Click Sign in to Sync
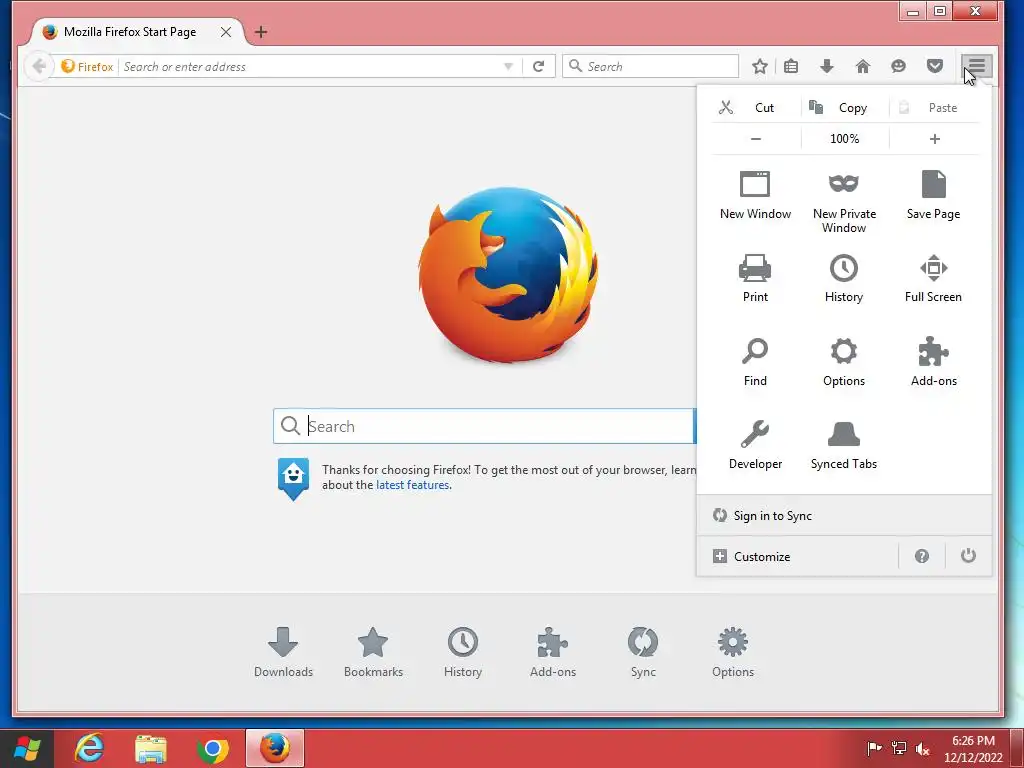The height and width of the screenshot is (768, 1024). (844, 515)
